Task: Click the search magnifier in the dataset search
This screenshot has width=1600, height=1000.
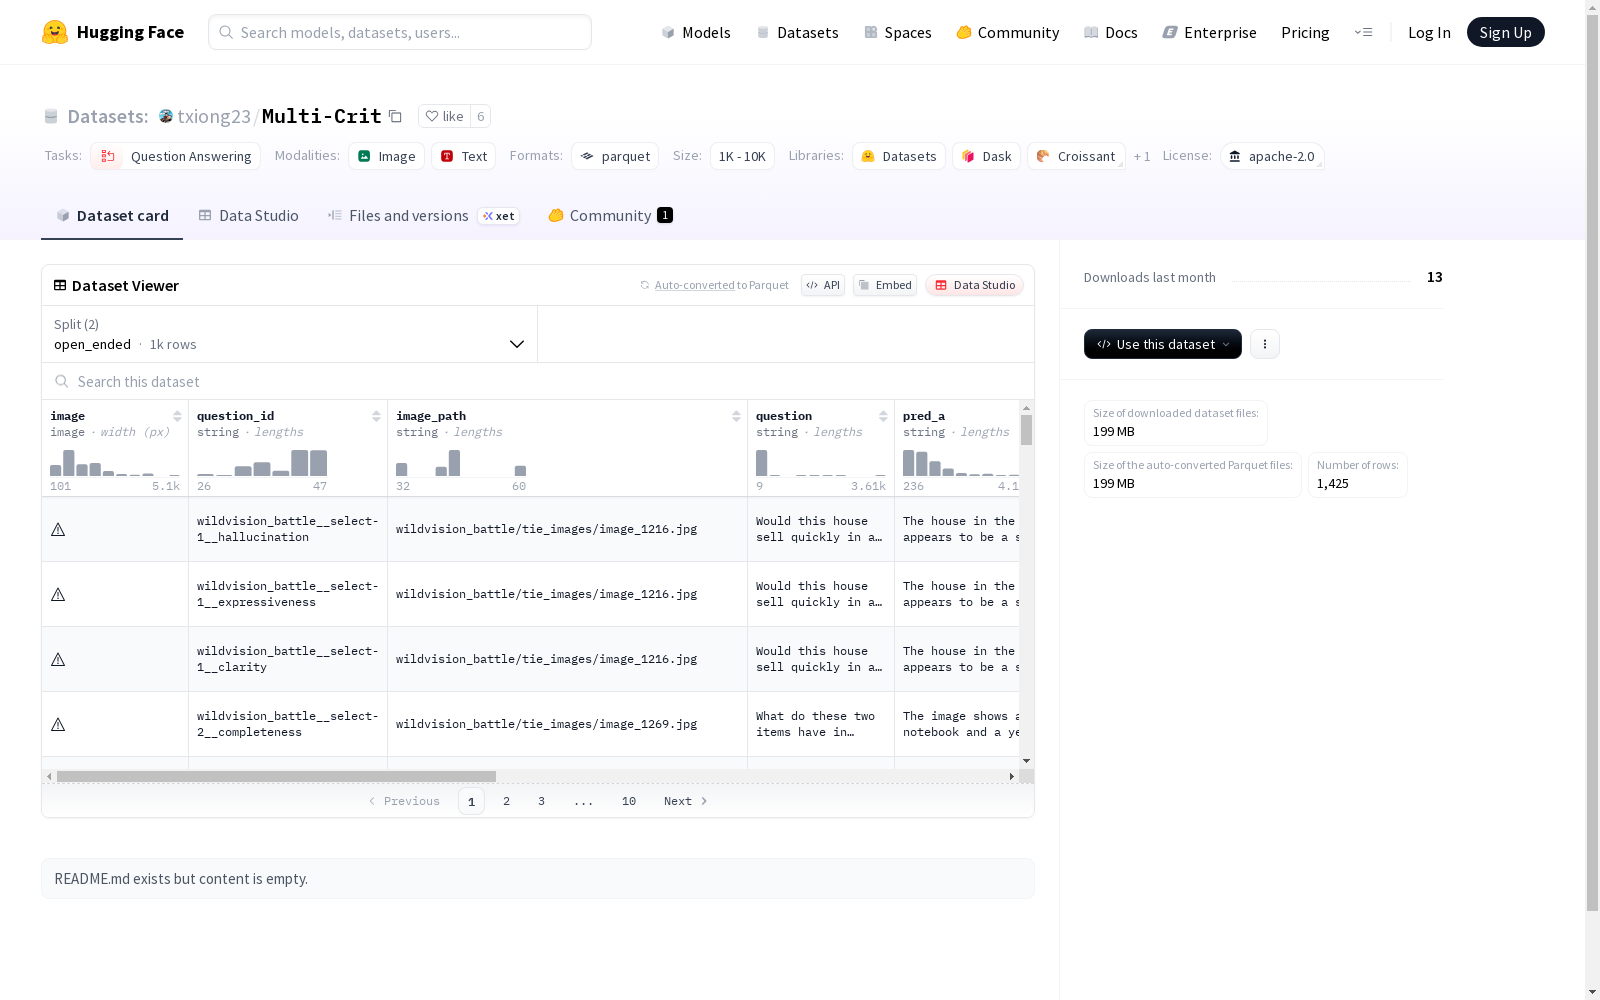Action: [62, 381]
